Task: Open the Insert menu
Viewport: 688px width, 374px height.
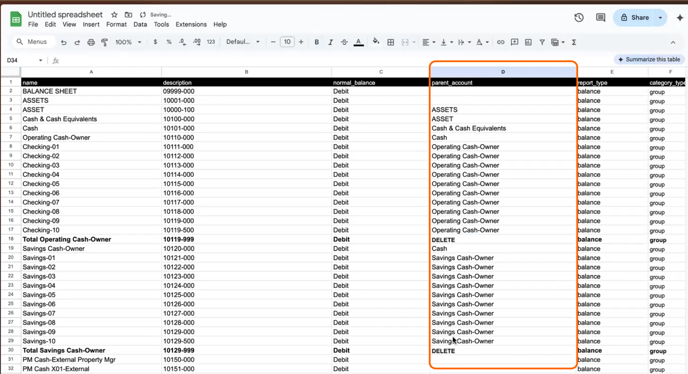Action: (x=91, y=25)
